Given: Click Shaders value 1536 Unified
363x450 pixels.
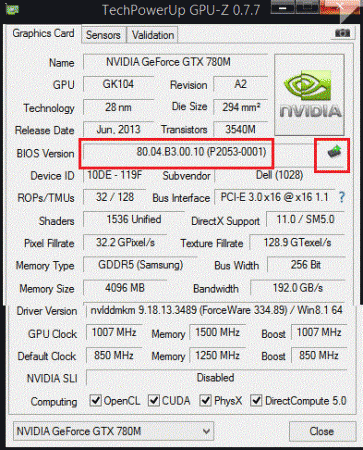Looking at the screenshot, I should (x=134, y=220).
